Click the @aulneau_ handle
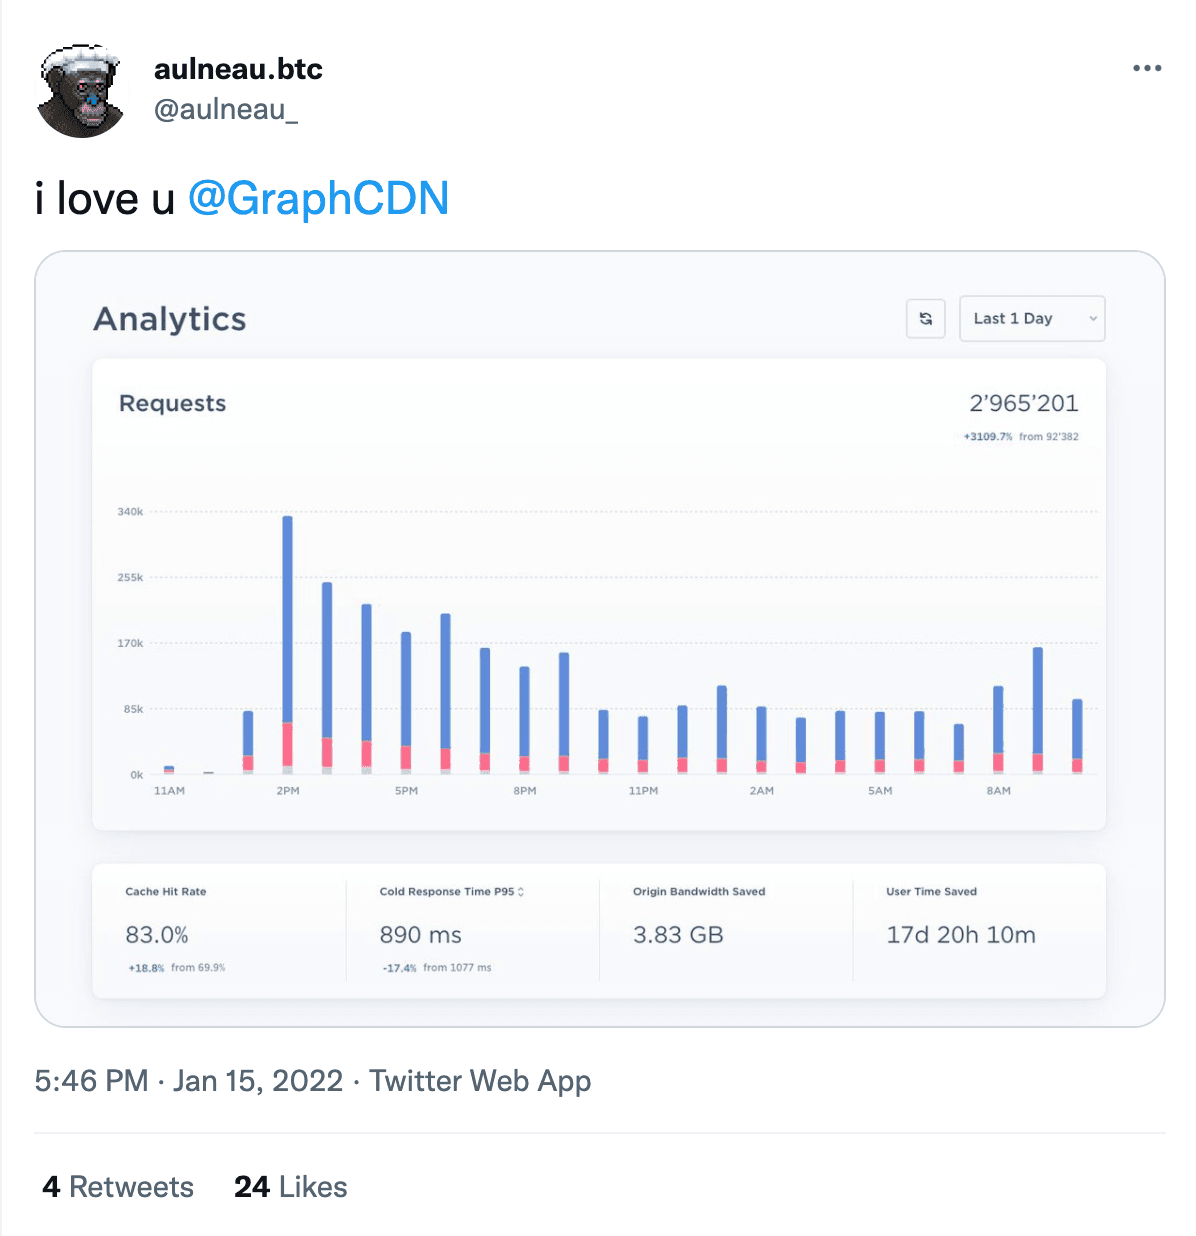Image resolution: width=1196 pixels, height=1236 pixels. [x=225, y=110]
